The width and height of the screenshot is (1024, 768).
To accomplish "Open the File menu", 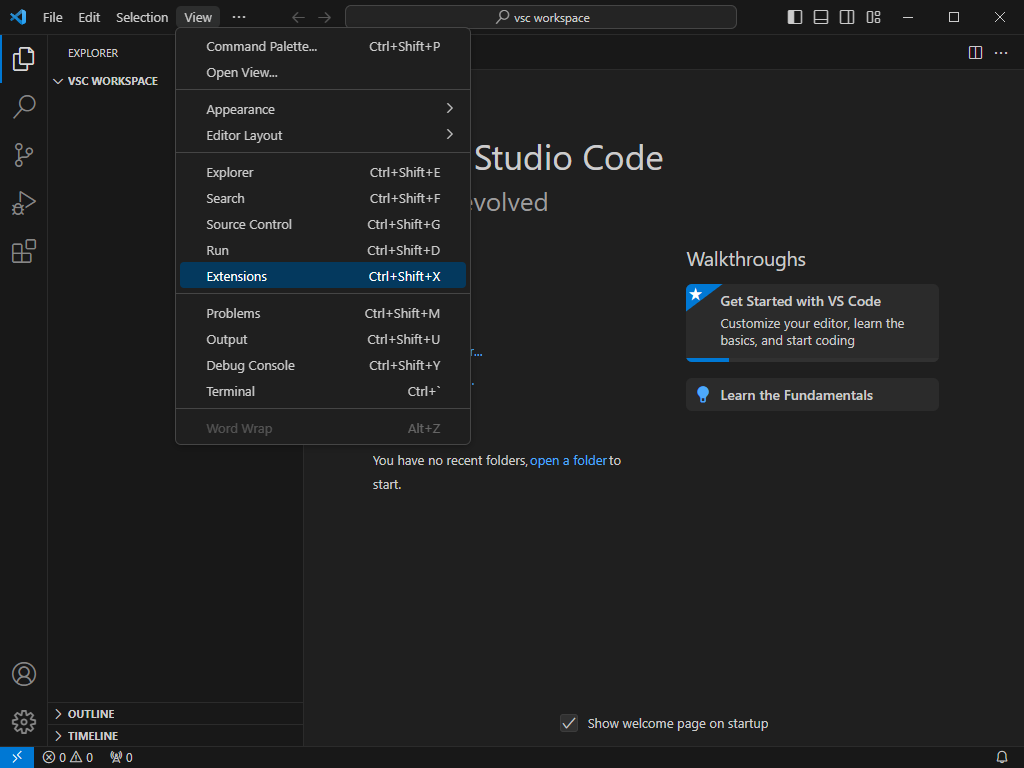I will 53,17.
